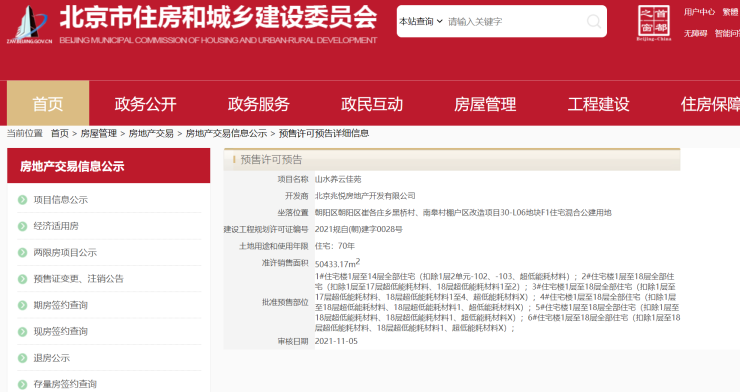
Task: Click the 批准预售部位 row label
Action: coord(285,302)
